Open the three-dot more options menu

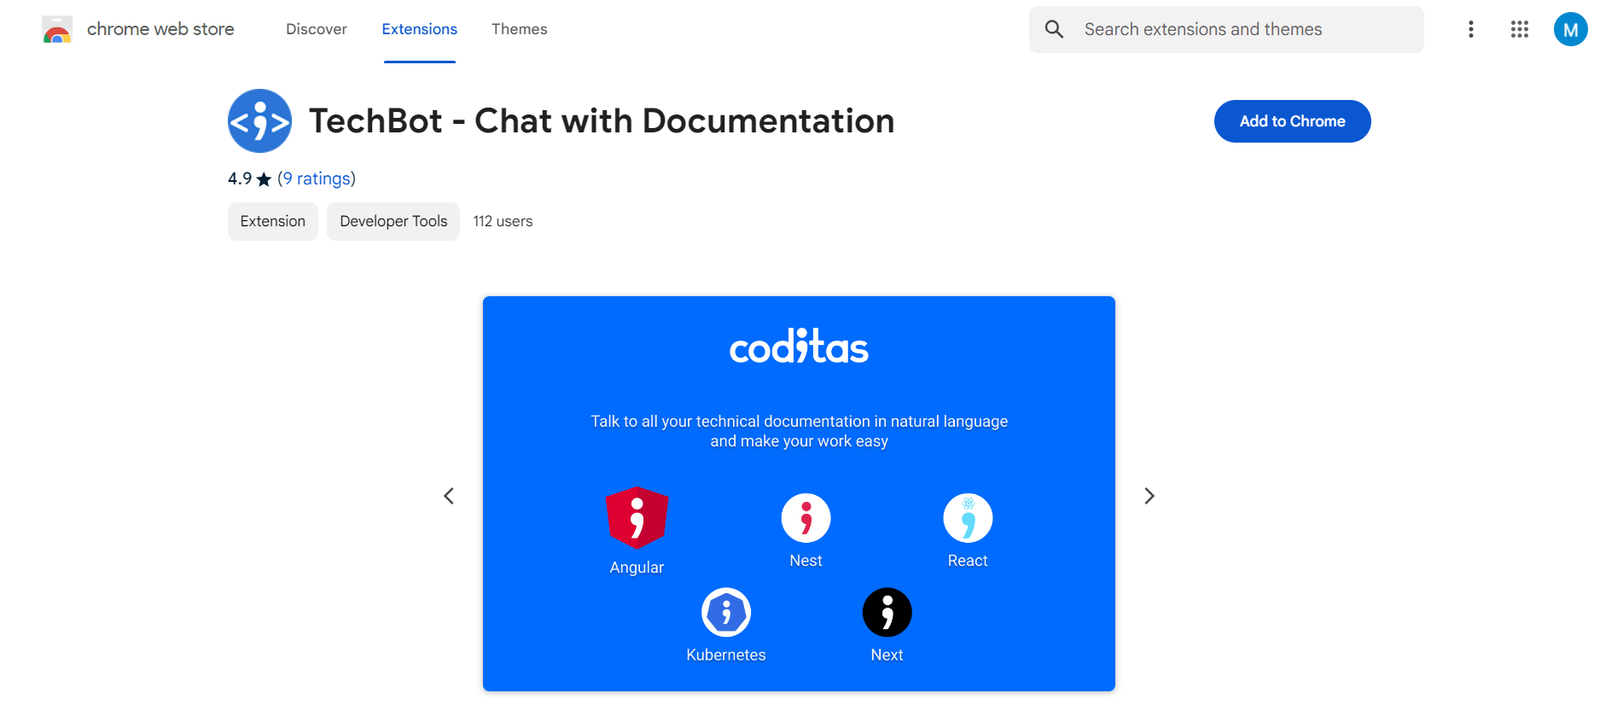pos(1470,30)
